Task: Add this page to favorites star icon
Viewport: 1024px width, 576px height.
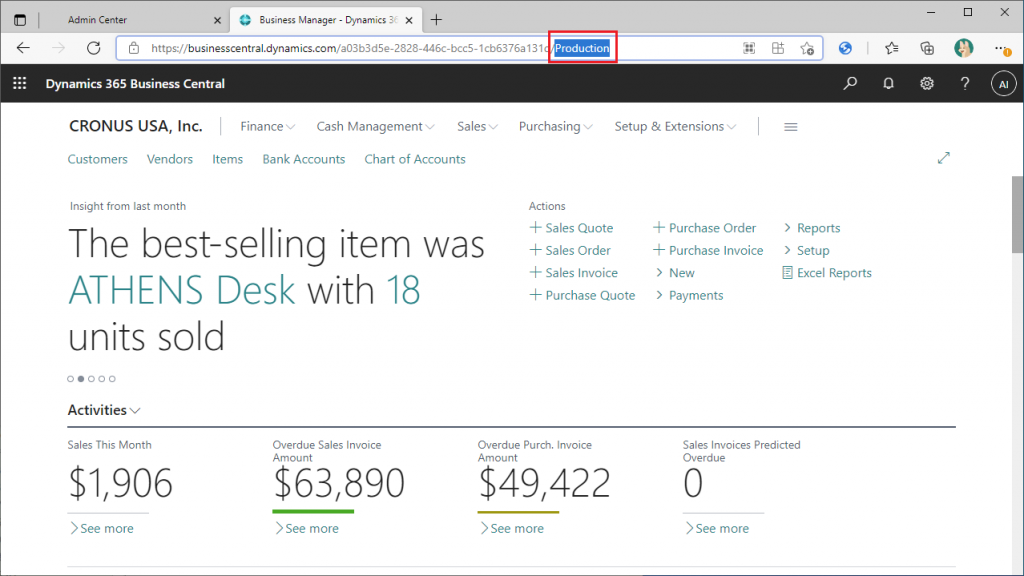Action: (x=807, y=48)
